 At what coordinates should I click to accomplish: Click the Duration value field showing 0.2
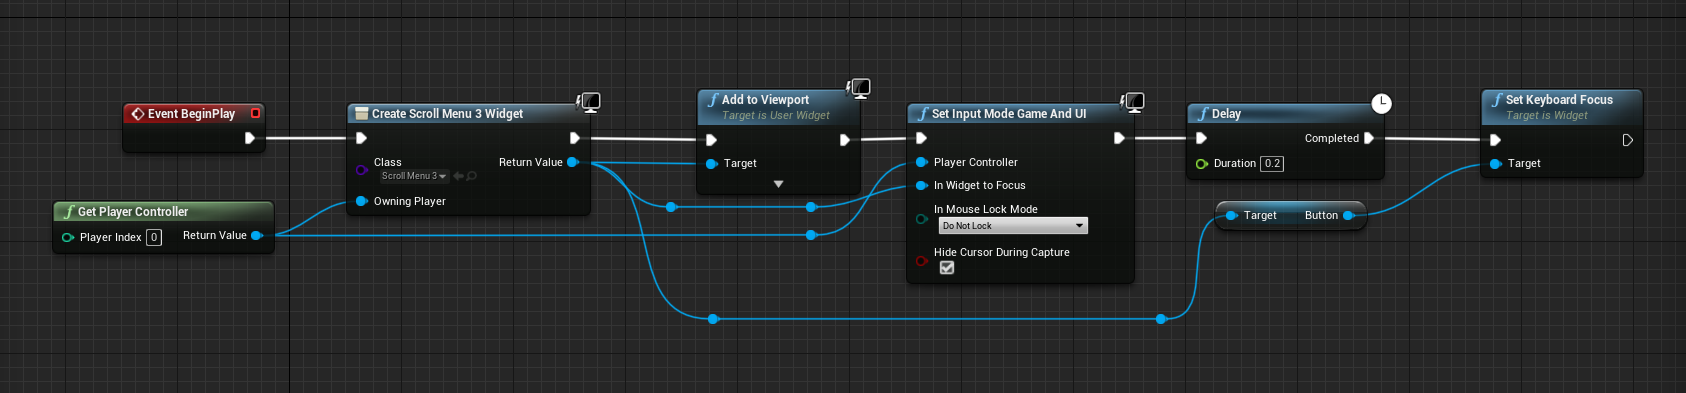coord(1272,163)
